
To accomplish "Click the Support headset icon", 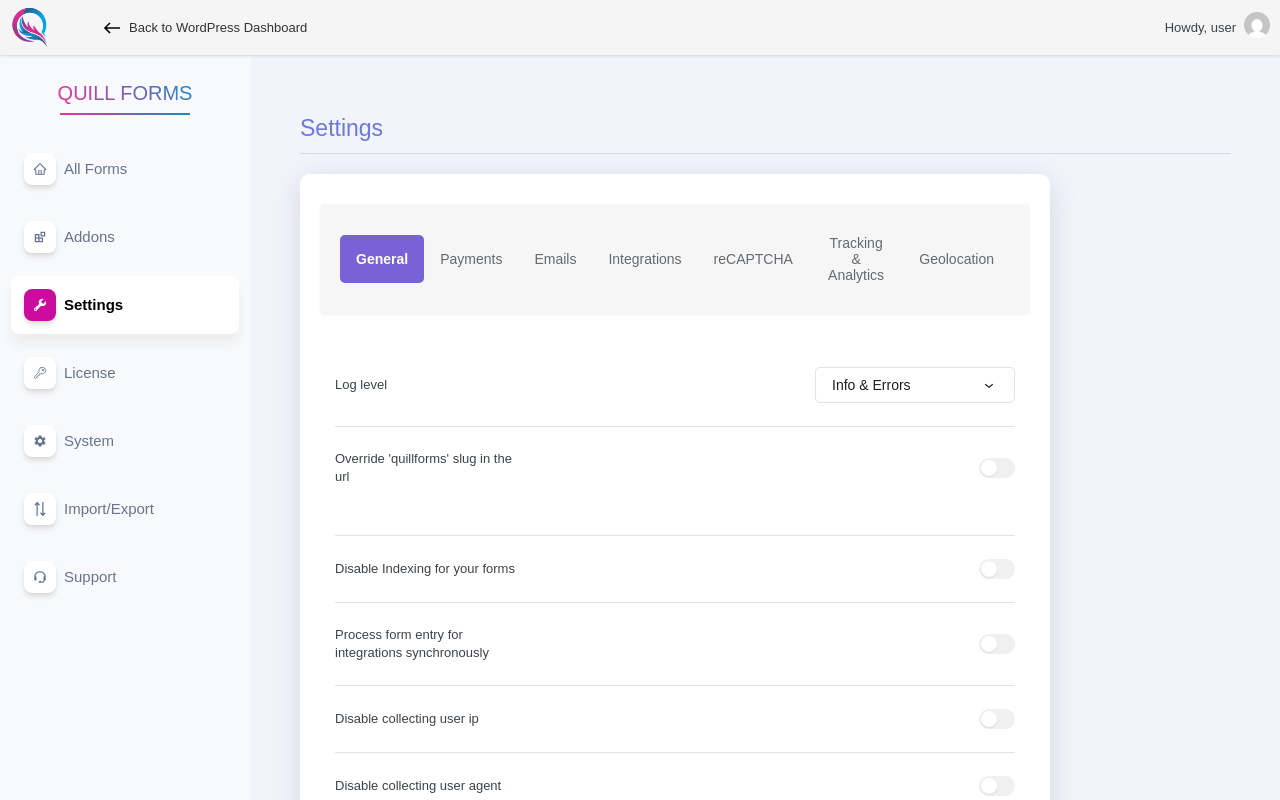I will pyautogui.click(x=40, y=577).
